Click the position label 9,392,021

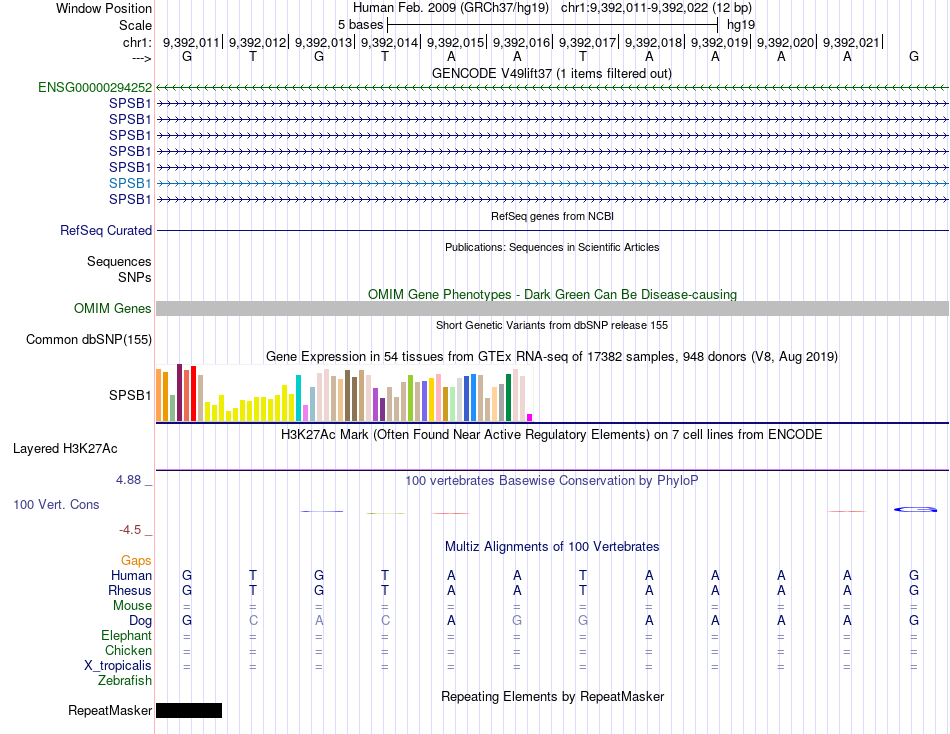click(x=851, y=42)
